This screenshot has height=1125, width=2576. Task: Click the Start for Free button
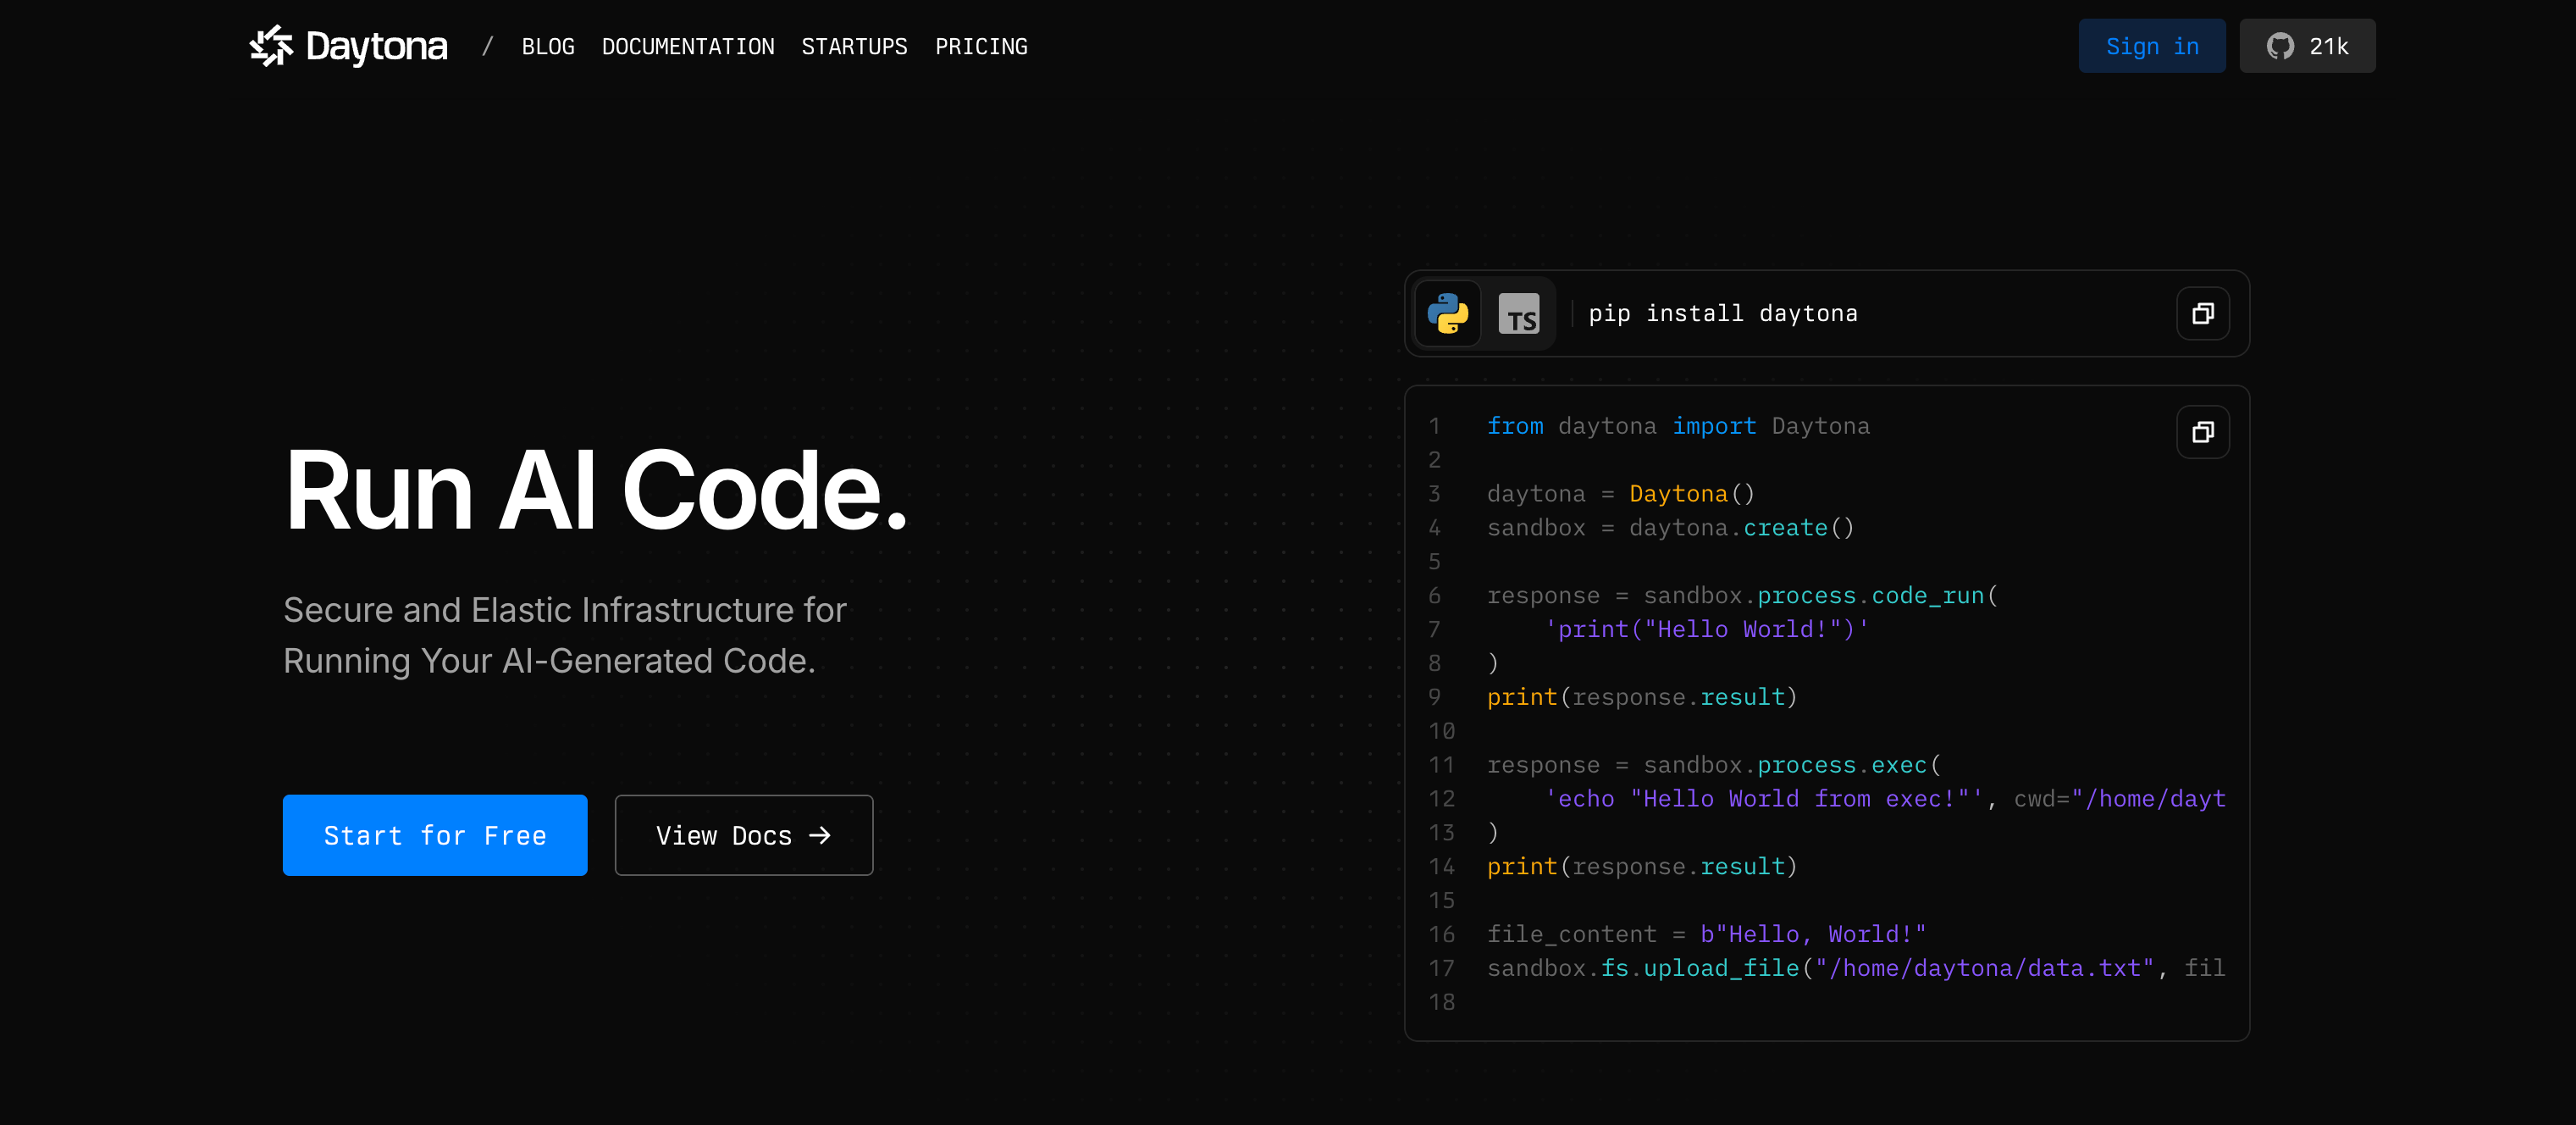[435, 835]
